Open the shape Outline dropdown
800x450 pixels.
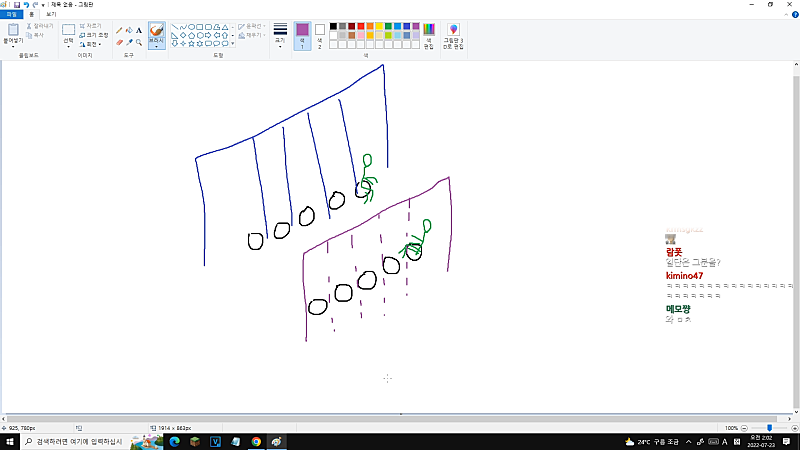[252, 26]
